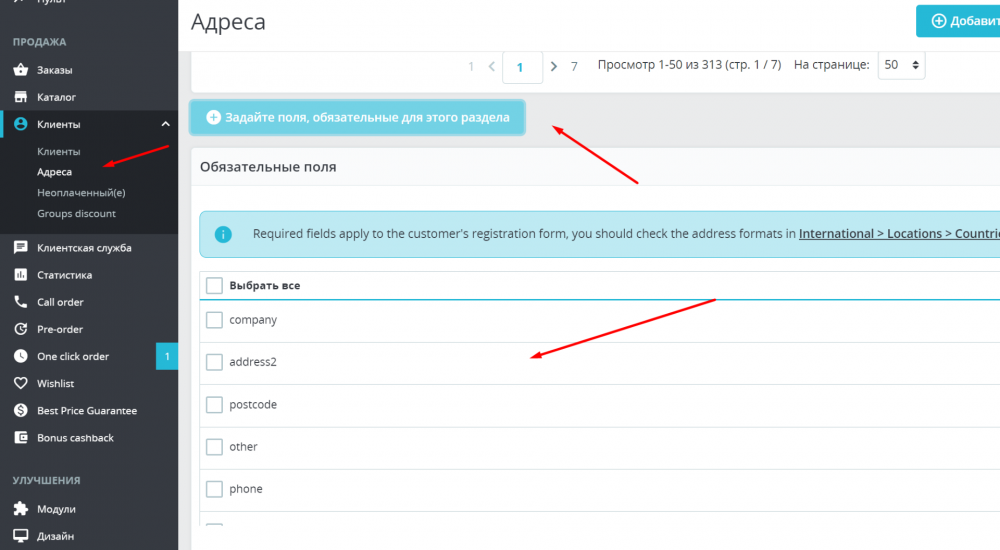This screenshot has width=1000, height=550.
Task: Click the current page number field
Action: 522,67
